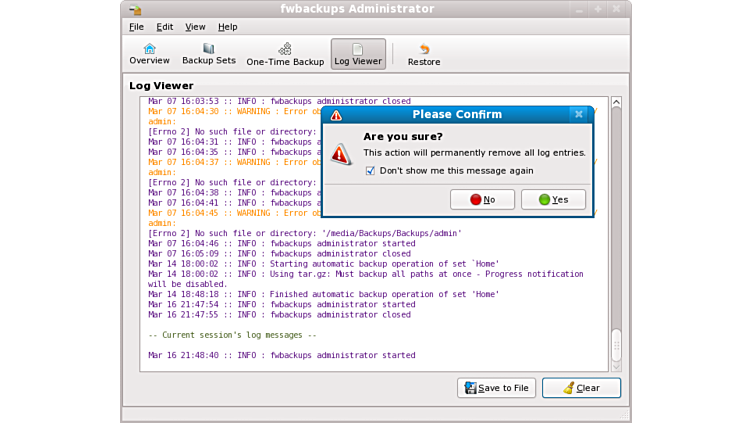The image size is (752, 423).
Task: Click log line "Starting automatic backup operation of set"
Action: coord(324,264)
